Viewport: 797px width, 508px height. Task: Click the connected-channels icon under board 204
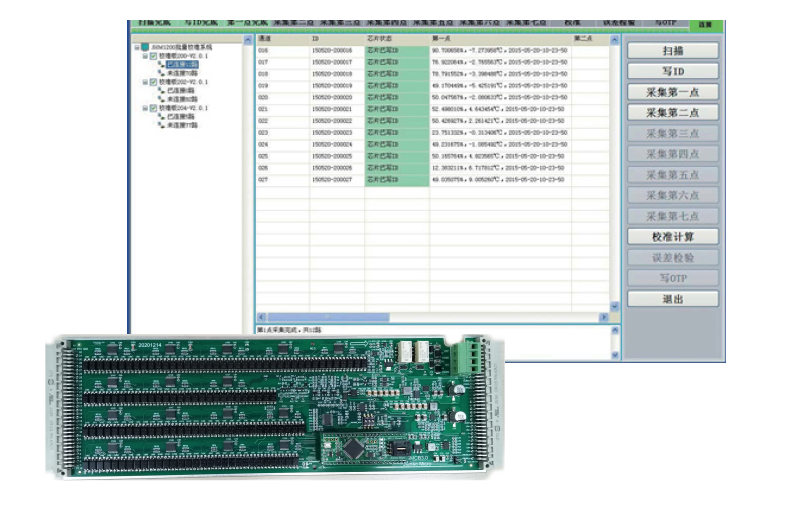161,116
